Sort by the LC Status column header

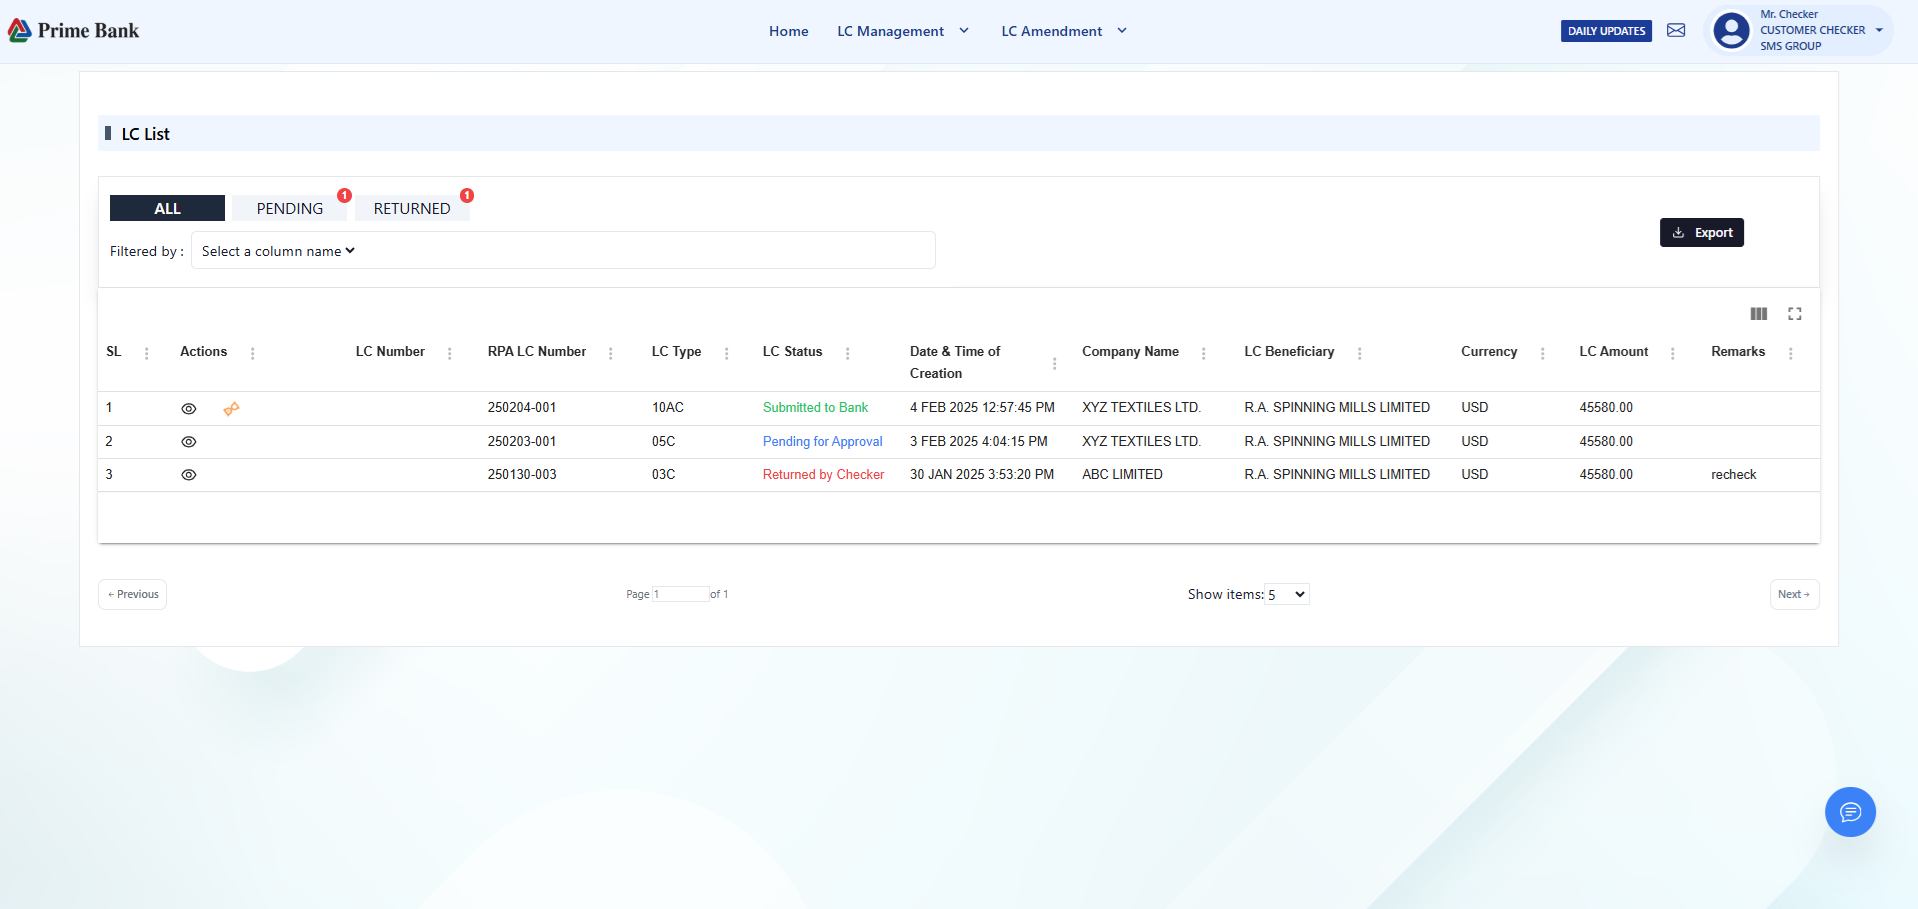792,352
